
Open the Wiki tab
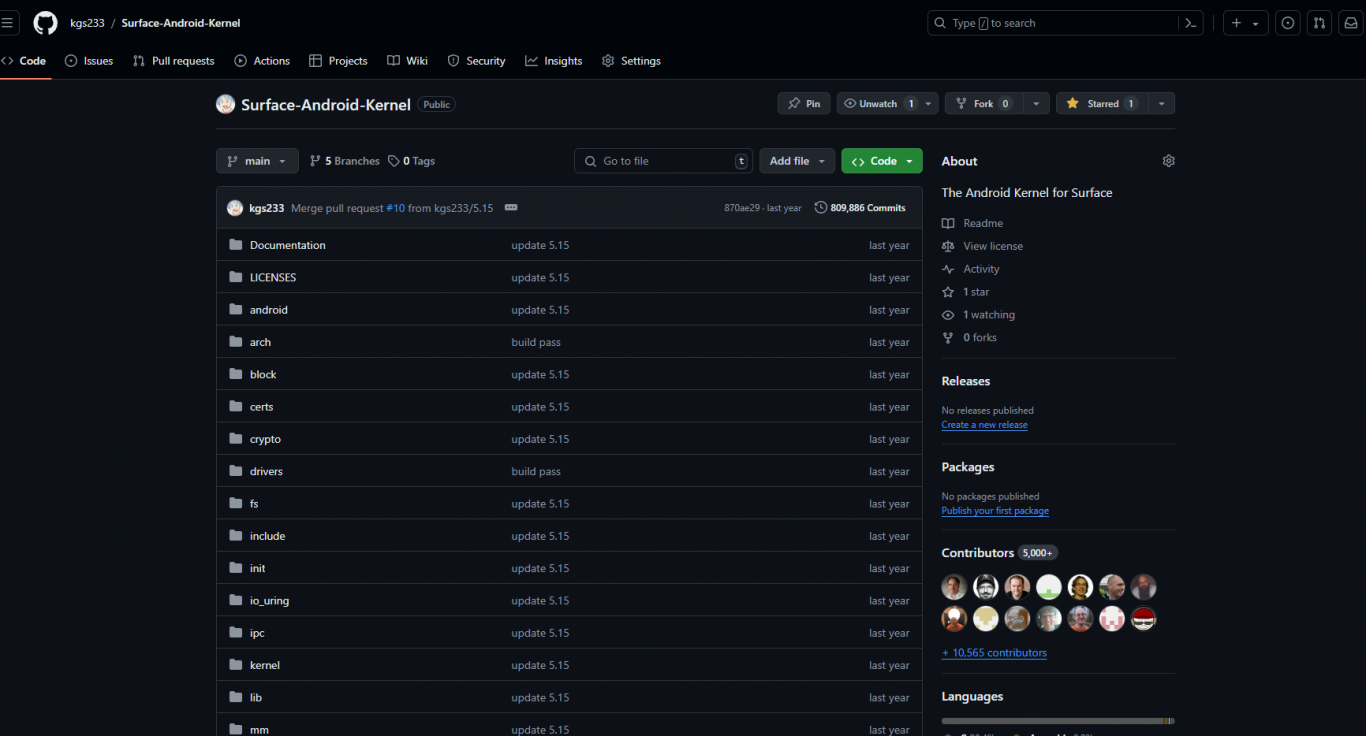click(x=408, y=61)
